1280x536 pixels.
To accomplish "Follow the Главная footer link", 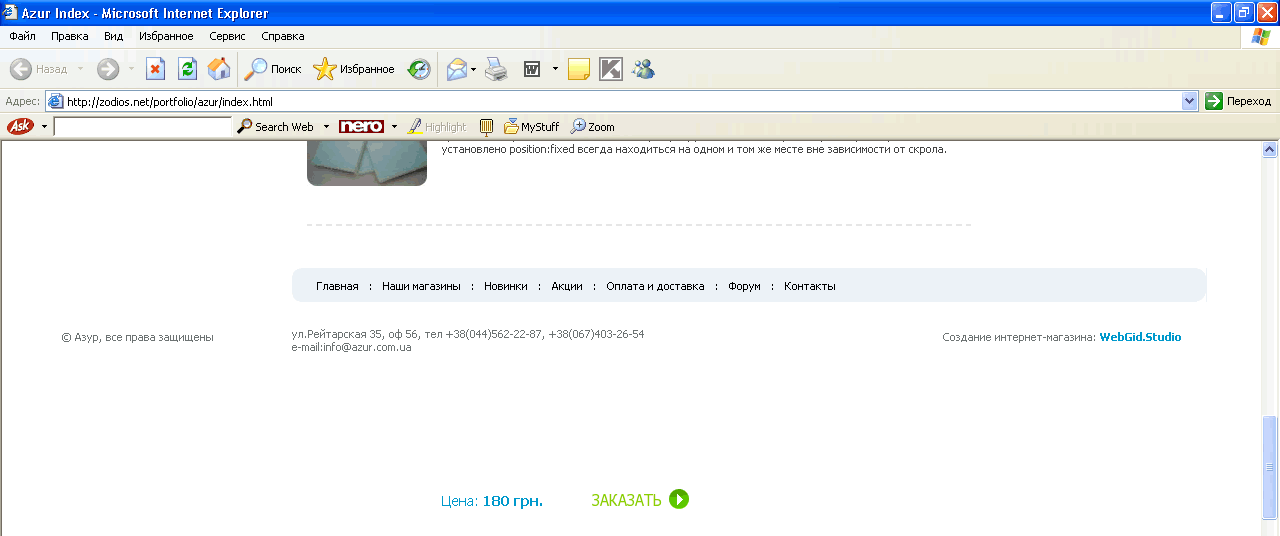I will (x=337, y=286).
